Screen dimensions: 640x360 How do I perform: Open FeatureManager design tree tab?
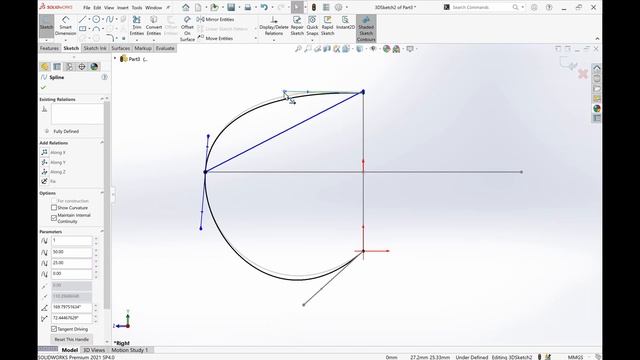point(45,67)
